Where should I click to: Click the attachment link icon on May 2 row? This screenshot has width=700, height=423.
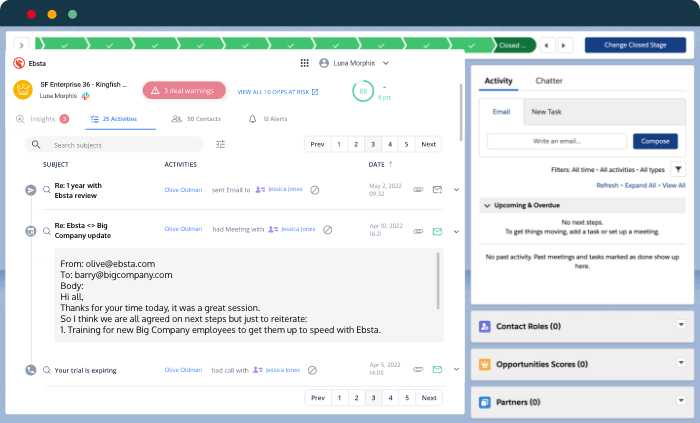pyautogui.click(x=418, y=189)
